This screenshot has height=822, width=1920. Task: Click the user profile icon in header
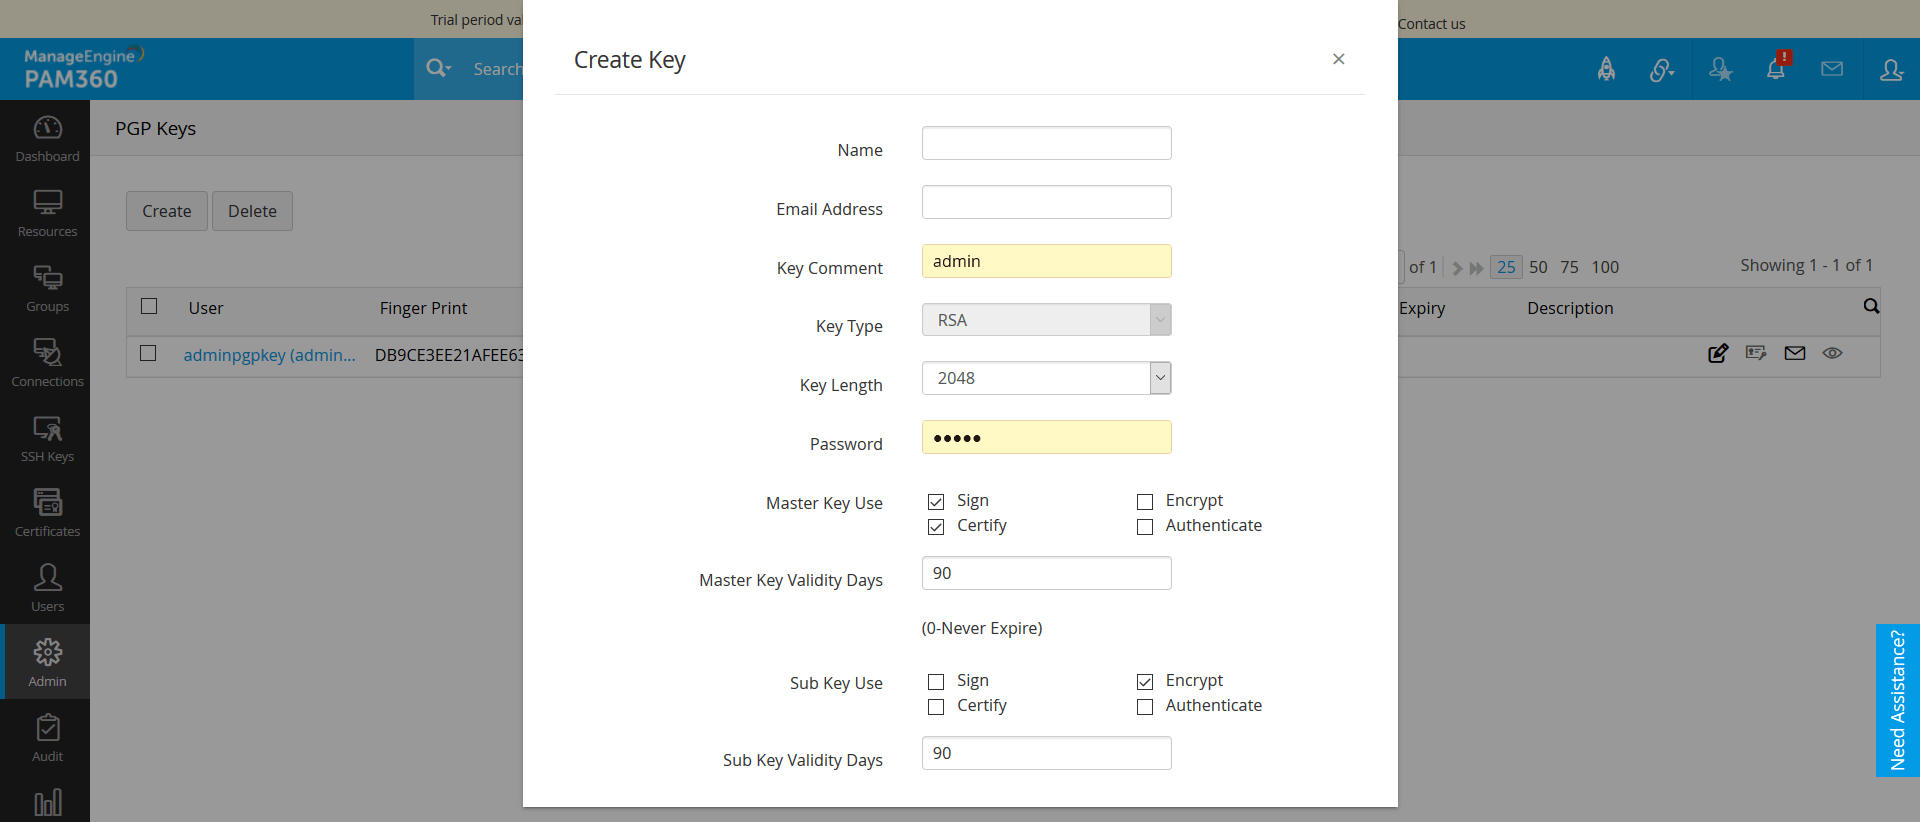pos(1891,69)
